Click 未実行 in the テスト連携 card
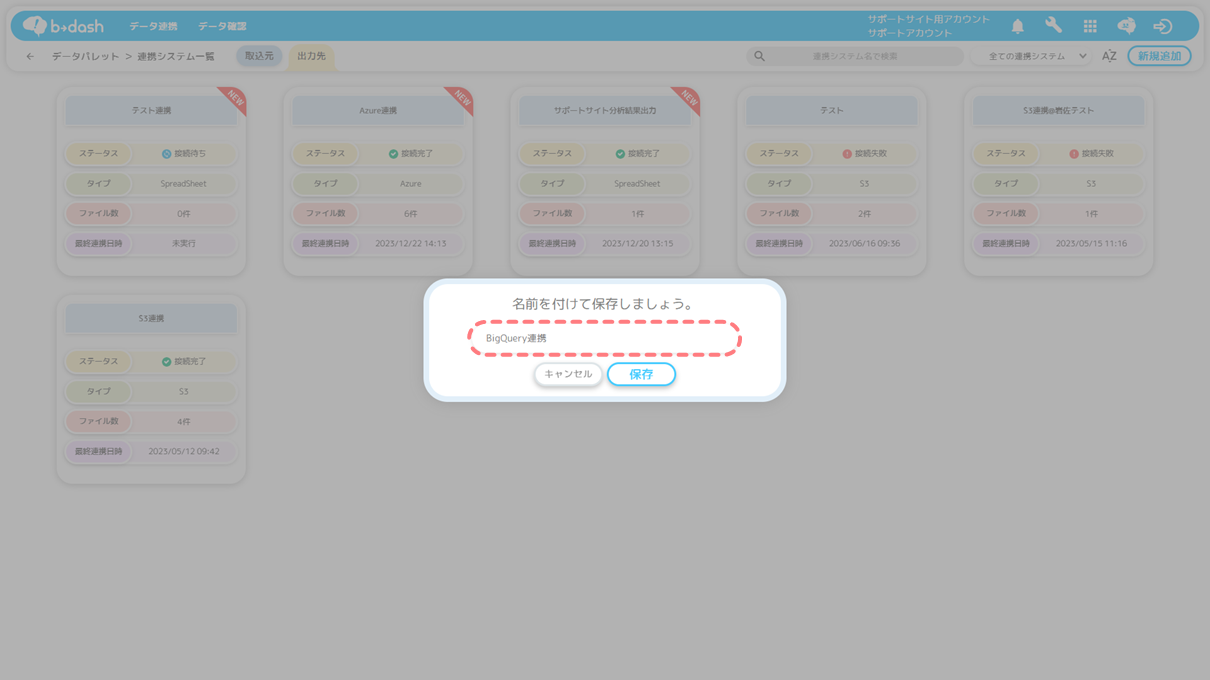Screen dimensions: 1210x680 184,243
